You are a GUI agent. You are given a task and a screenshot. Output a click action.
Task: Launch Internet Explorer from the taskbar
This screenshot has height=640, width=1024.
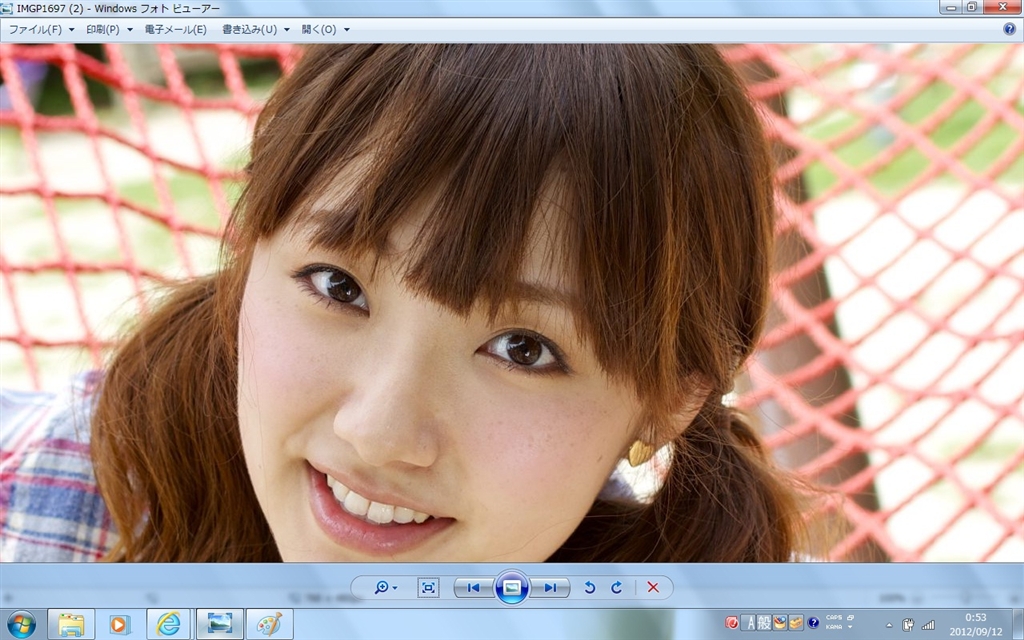168,624
